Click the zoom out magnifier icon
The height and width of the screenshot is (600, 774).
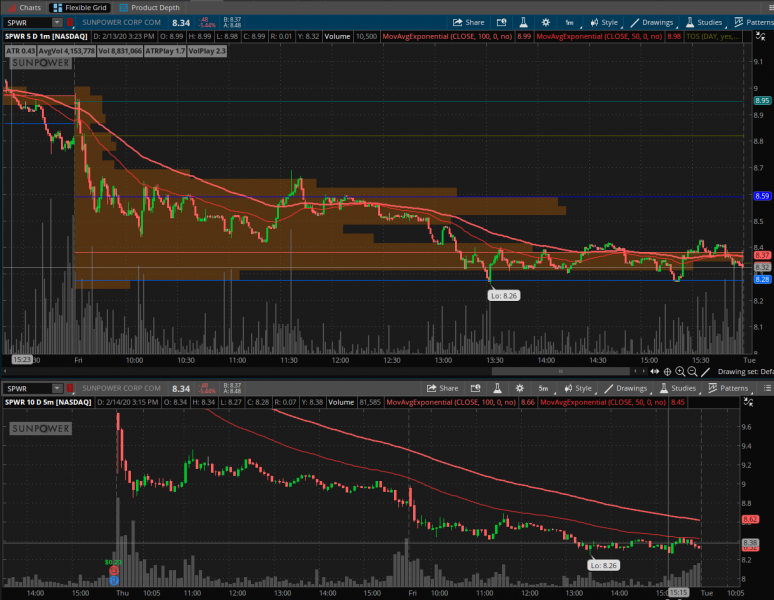(x=692, y=372)
